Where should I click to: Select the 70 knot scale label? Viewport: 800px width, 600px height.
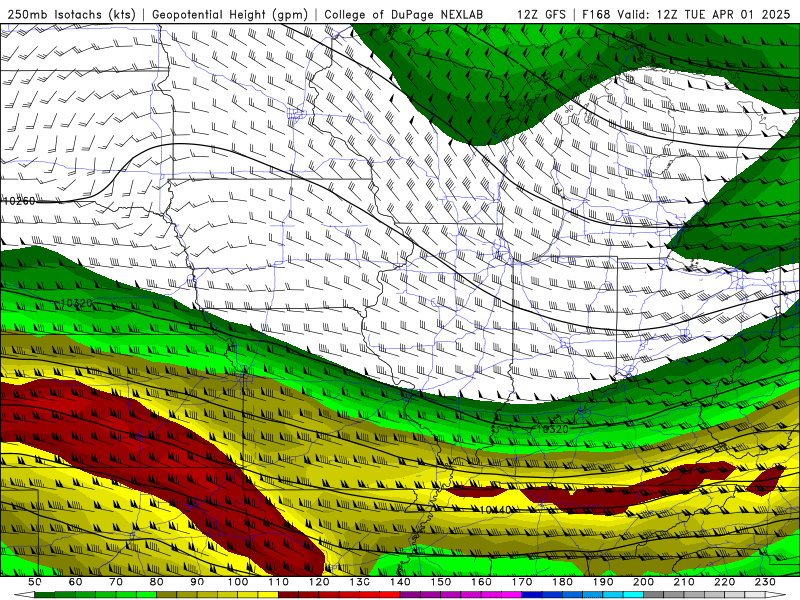pos(116,582)
